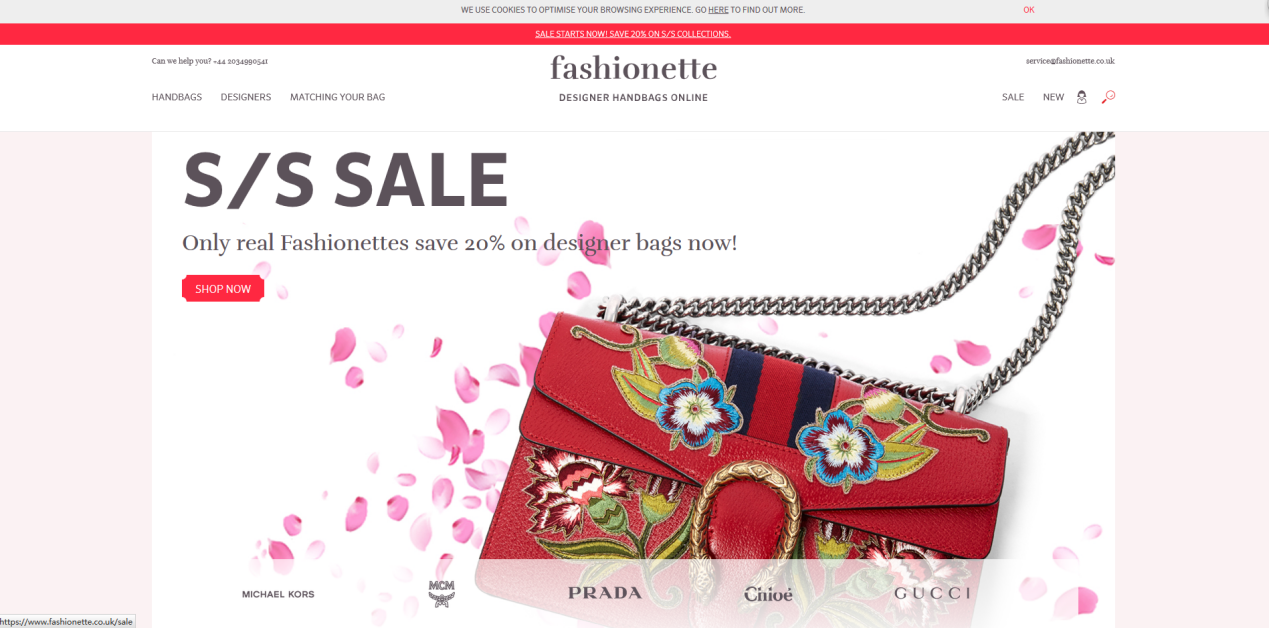Select the Gucci brand logo
This screenshot has width=1269, height=628.
click(x=932, y=593)
